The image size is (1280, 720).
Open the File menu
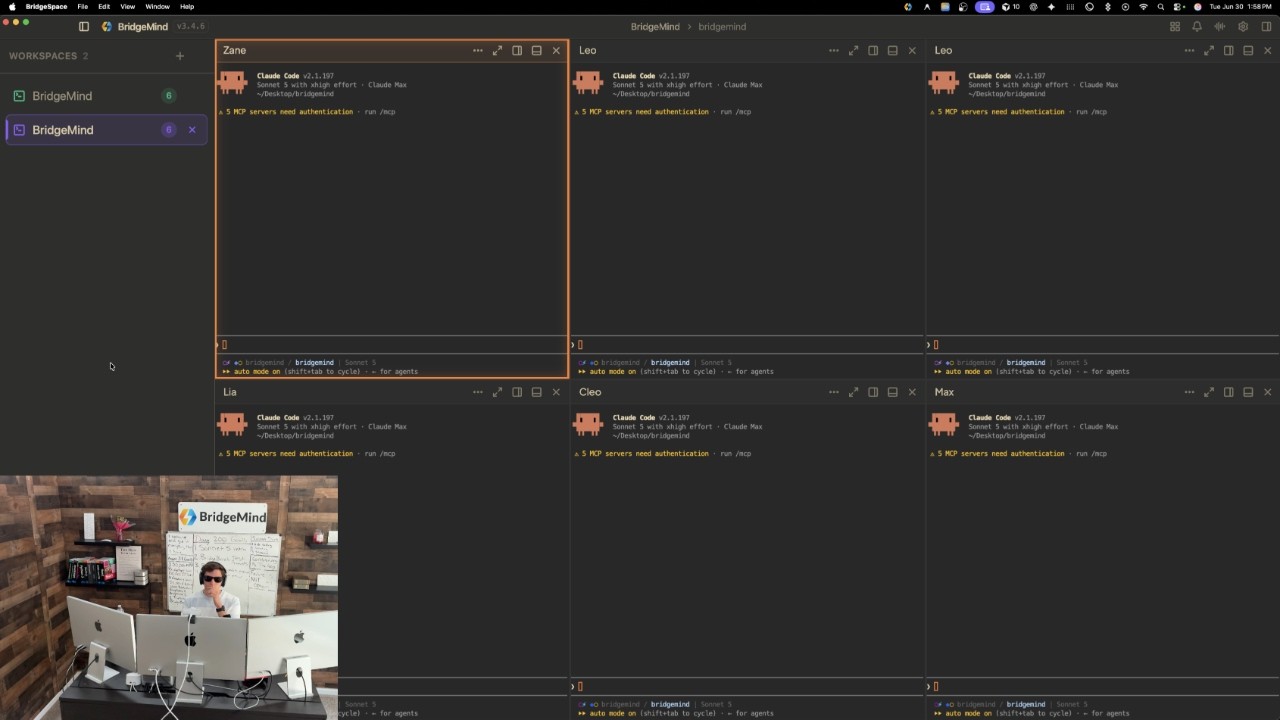tap(83, 7)
